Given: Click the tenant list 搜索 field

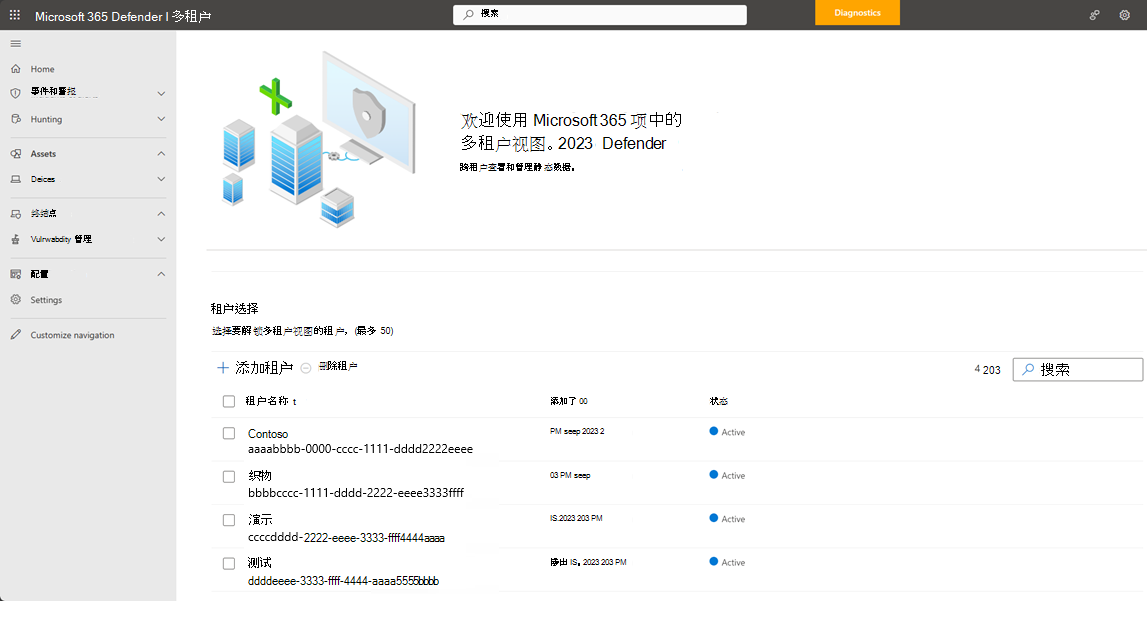Looking at the screenshot, I should click(1078, 369).
